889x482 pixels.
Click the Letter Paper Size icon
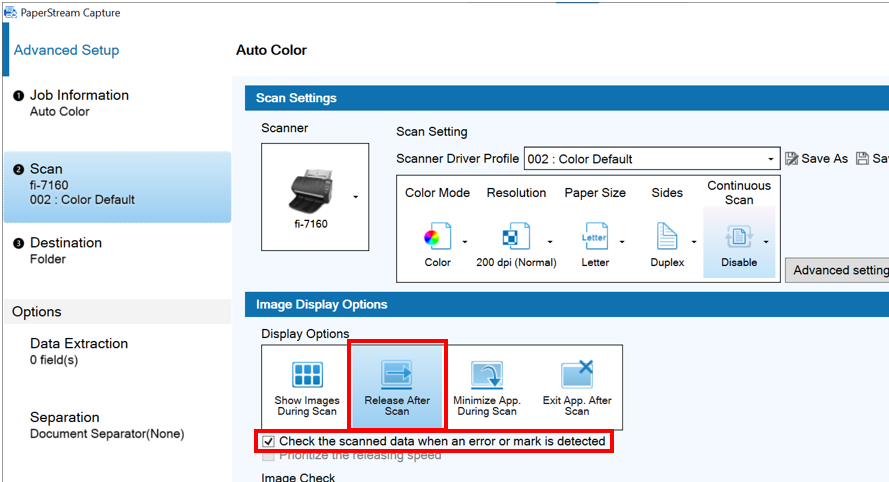(595, 236)
